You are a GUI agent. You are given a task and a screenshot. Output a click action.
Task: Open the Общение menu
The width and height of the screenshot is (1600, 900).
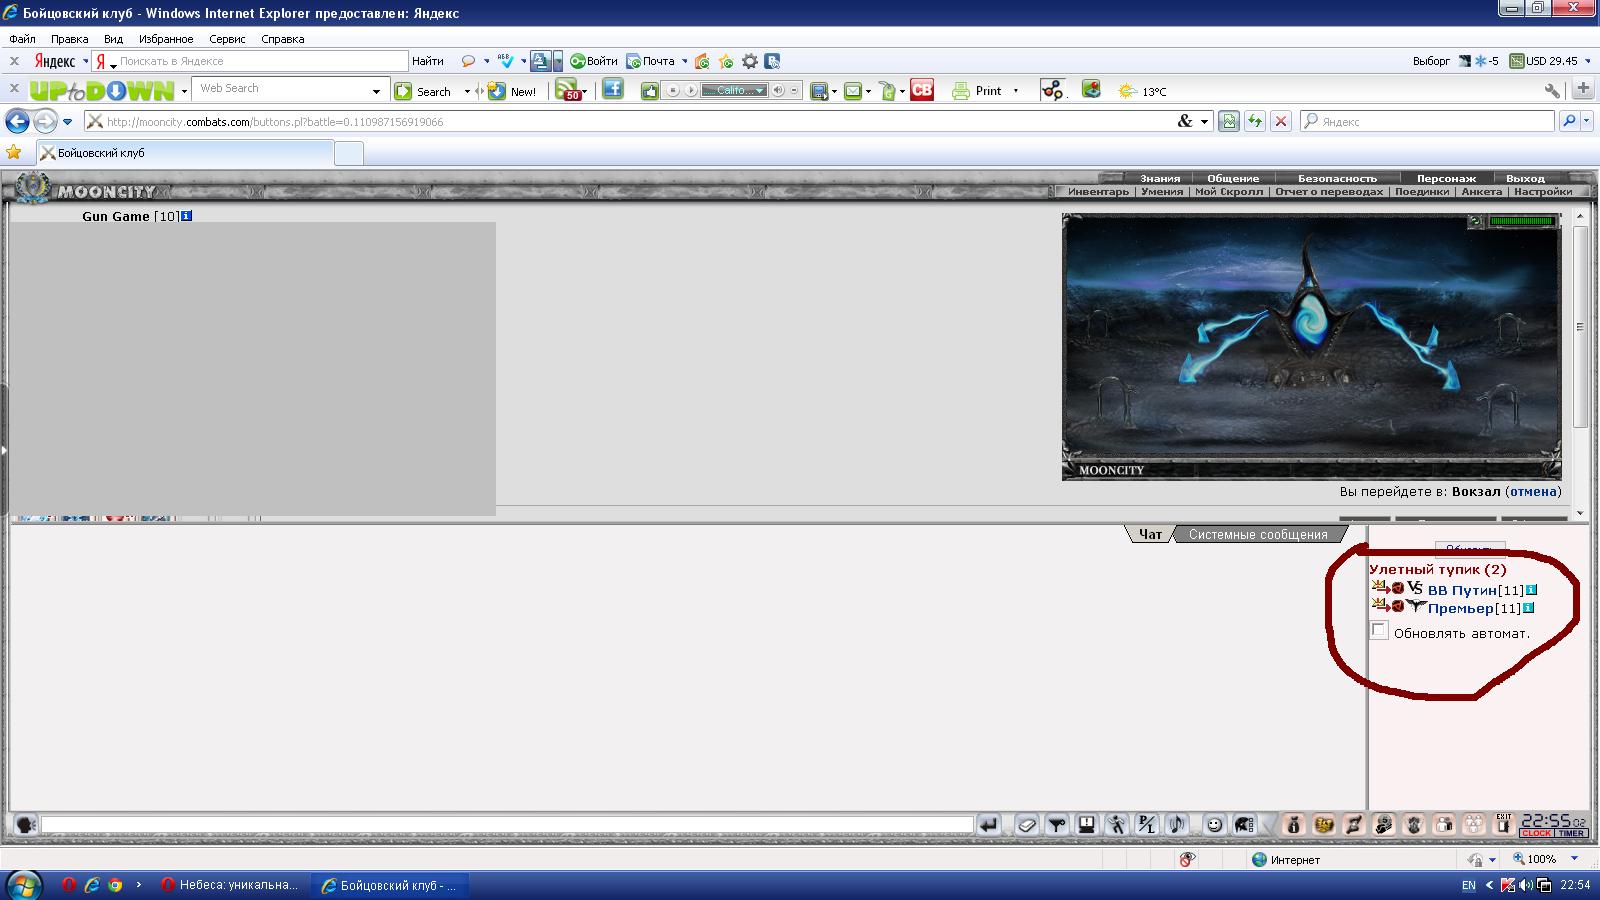1233,178
